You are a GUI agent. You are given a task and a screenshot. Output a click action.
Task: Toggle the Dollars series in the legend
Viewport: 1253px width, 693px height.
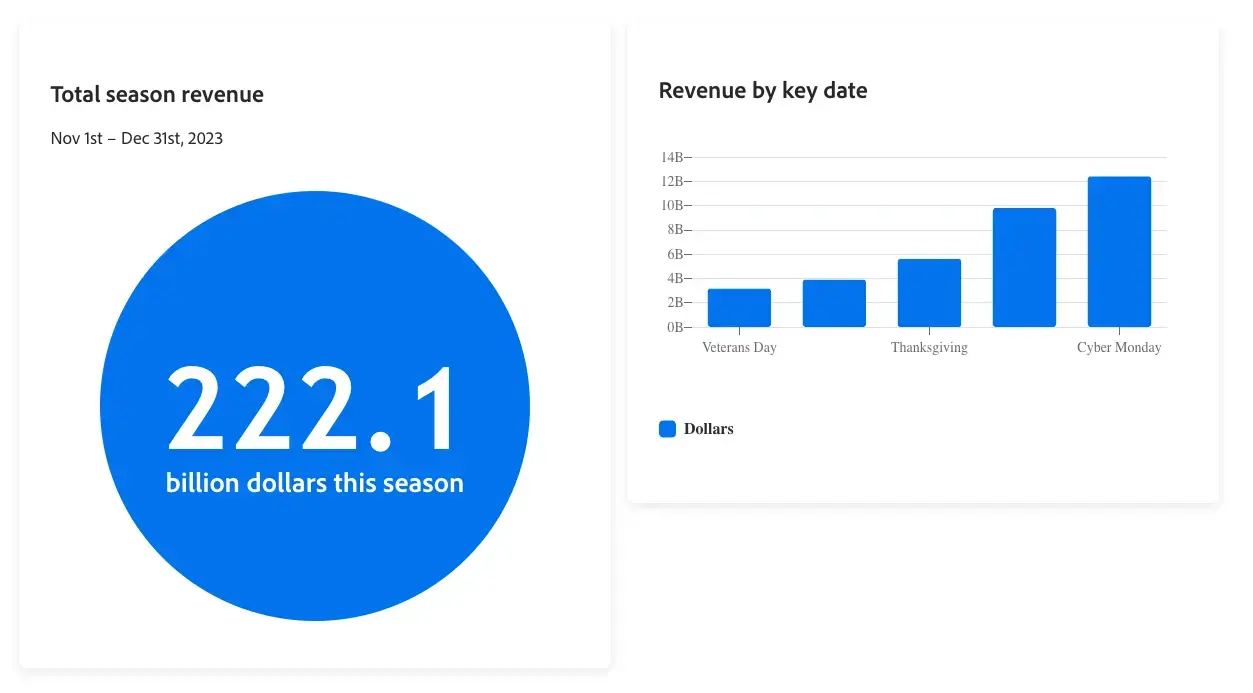(667, 428)
